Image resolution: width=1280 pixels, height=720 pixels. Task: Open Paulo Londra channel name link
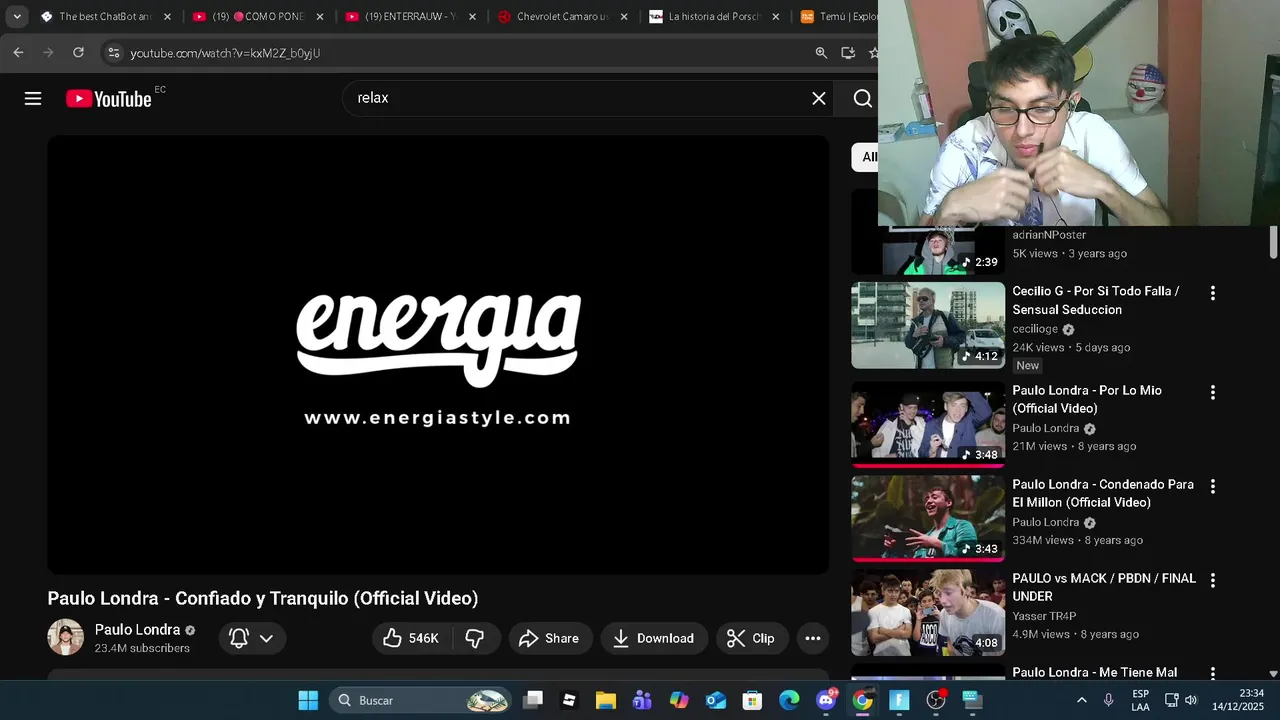click(137, 630)
